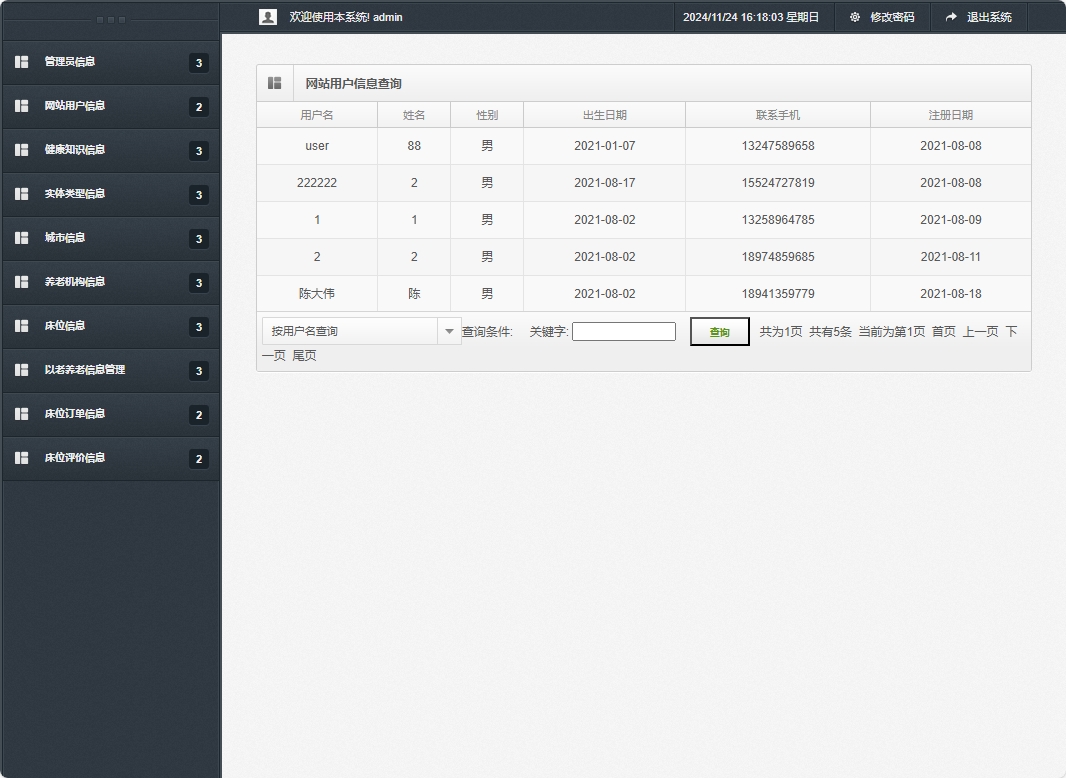The width and height of the screenshot is (1066, 778).
Task: Open the 网站用户信息 menu item
Action: [74, 106]
